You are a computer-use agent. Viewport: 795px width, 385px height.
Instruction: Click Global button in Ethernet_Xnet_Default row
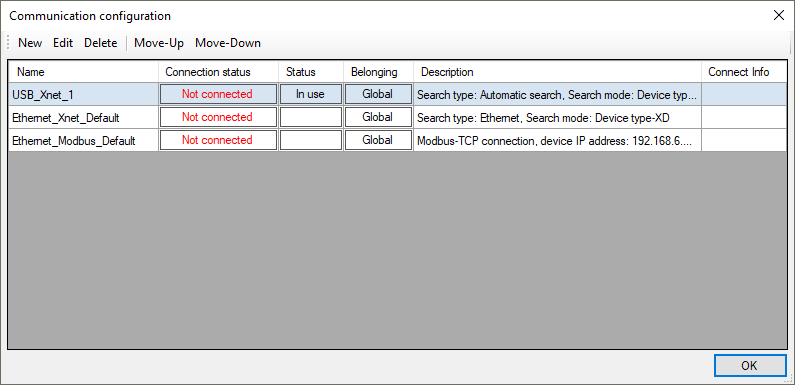pos(378,117)
